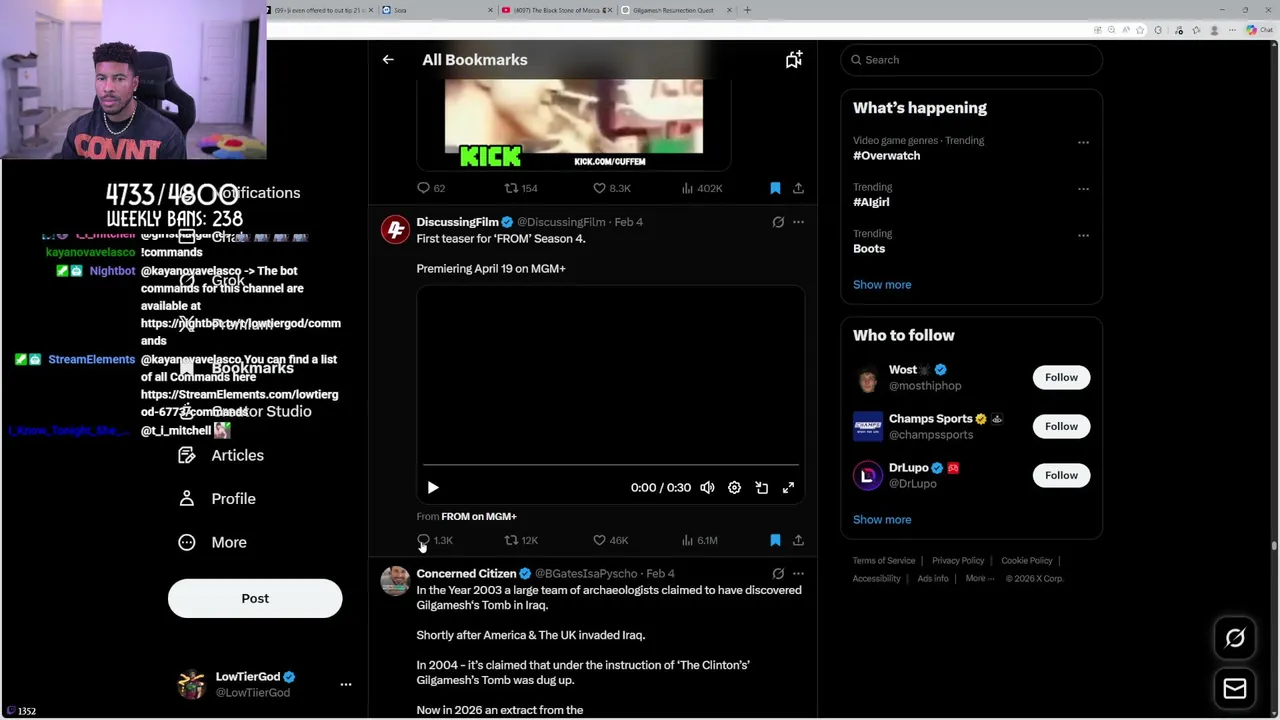The image size is (1280, 720).
Task: Open the #AIgirl trending topic
Action: coord(871,202)
